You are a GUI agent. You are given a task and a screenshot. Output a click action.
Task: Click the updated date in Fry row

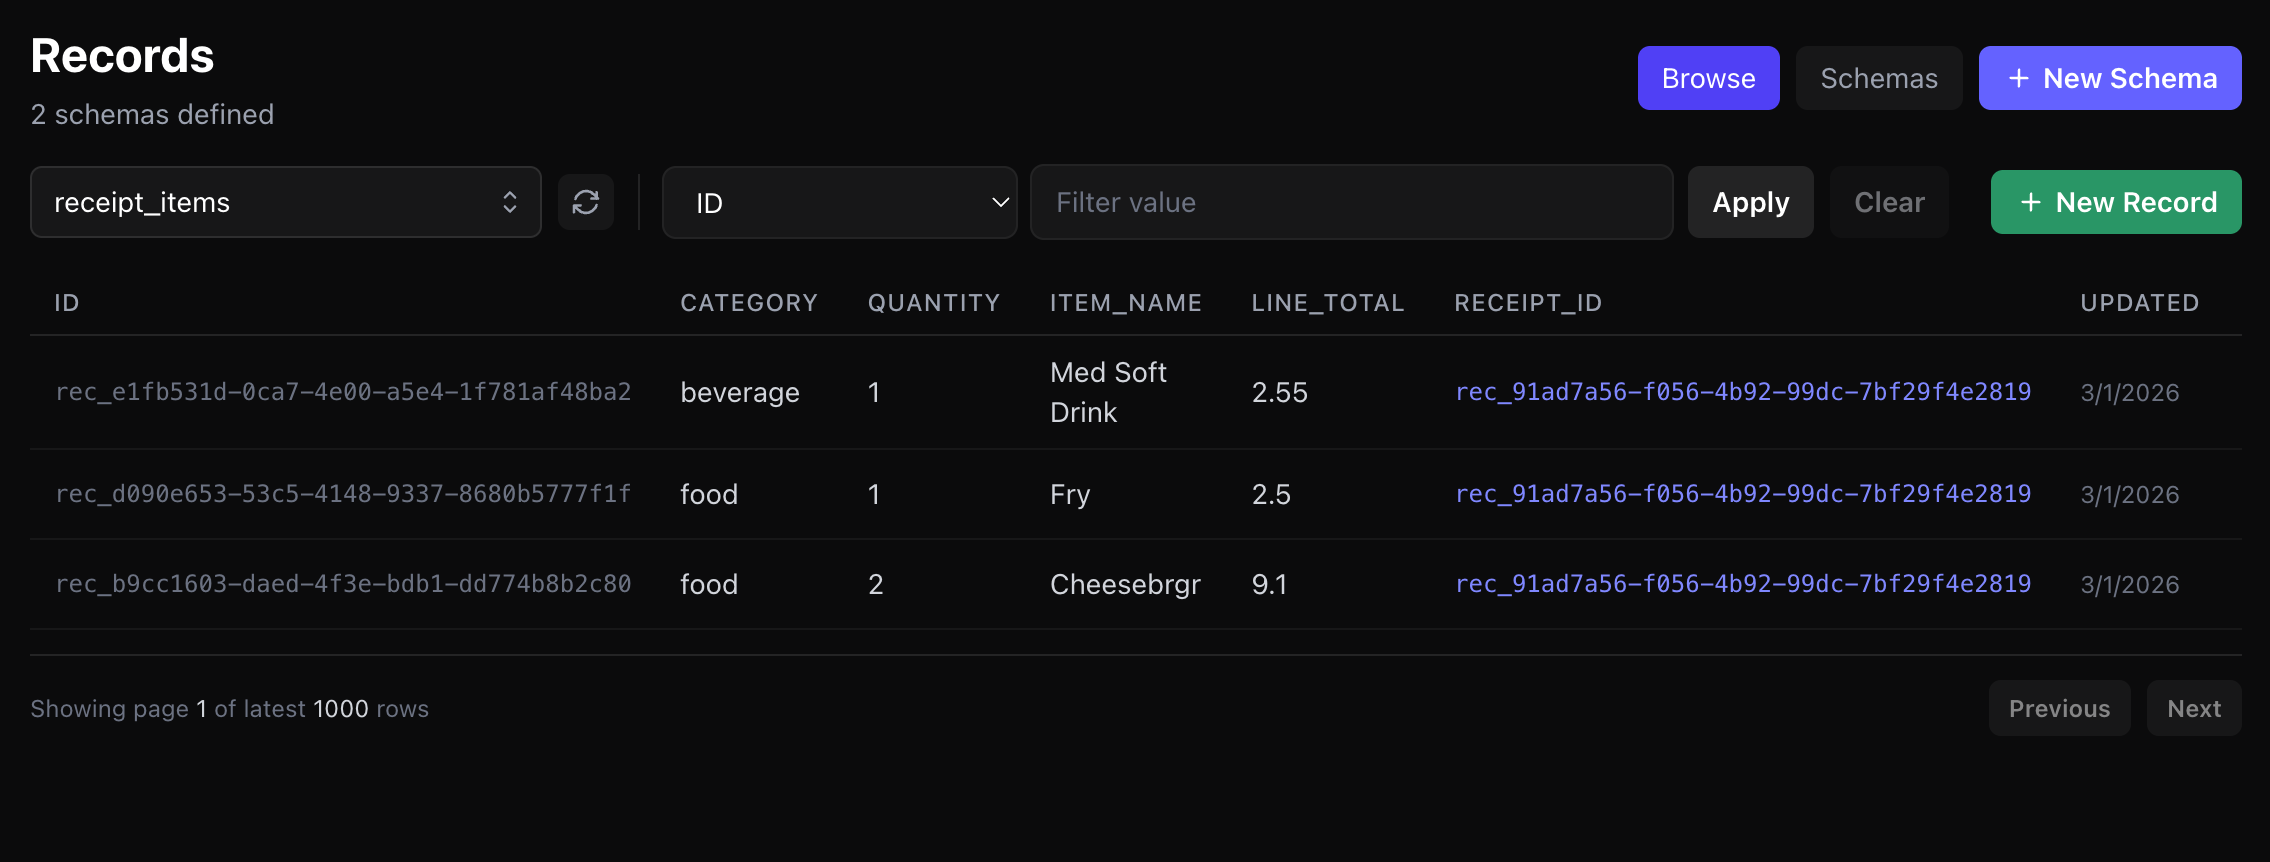[x=2130, y=494]
